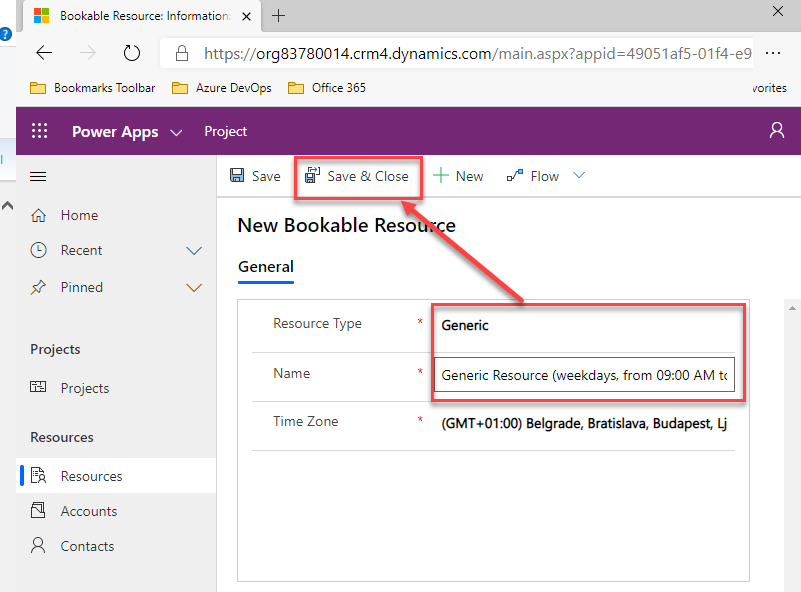The width and height of the screenshot is (801, 592).
Task: Go back with the browser back arrow
Action: [x=44, y=53]
